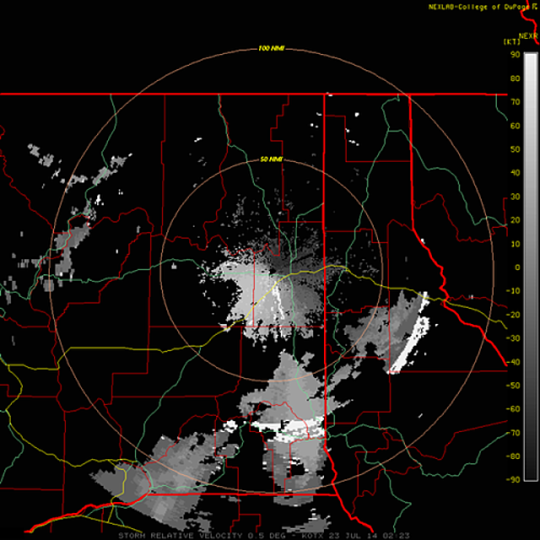The image size is (540, 540).
Task: Click the -30 value on velocity scale
Action: [513, 338]
